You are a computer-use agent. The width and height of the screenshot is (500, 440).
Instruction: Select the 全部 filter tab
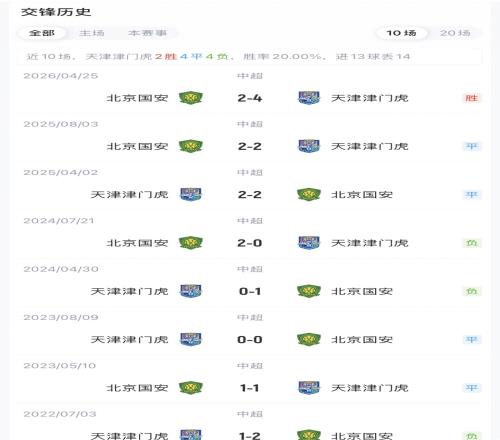[41, 33]
